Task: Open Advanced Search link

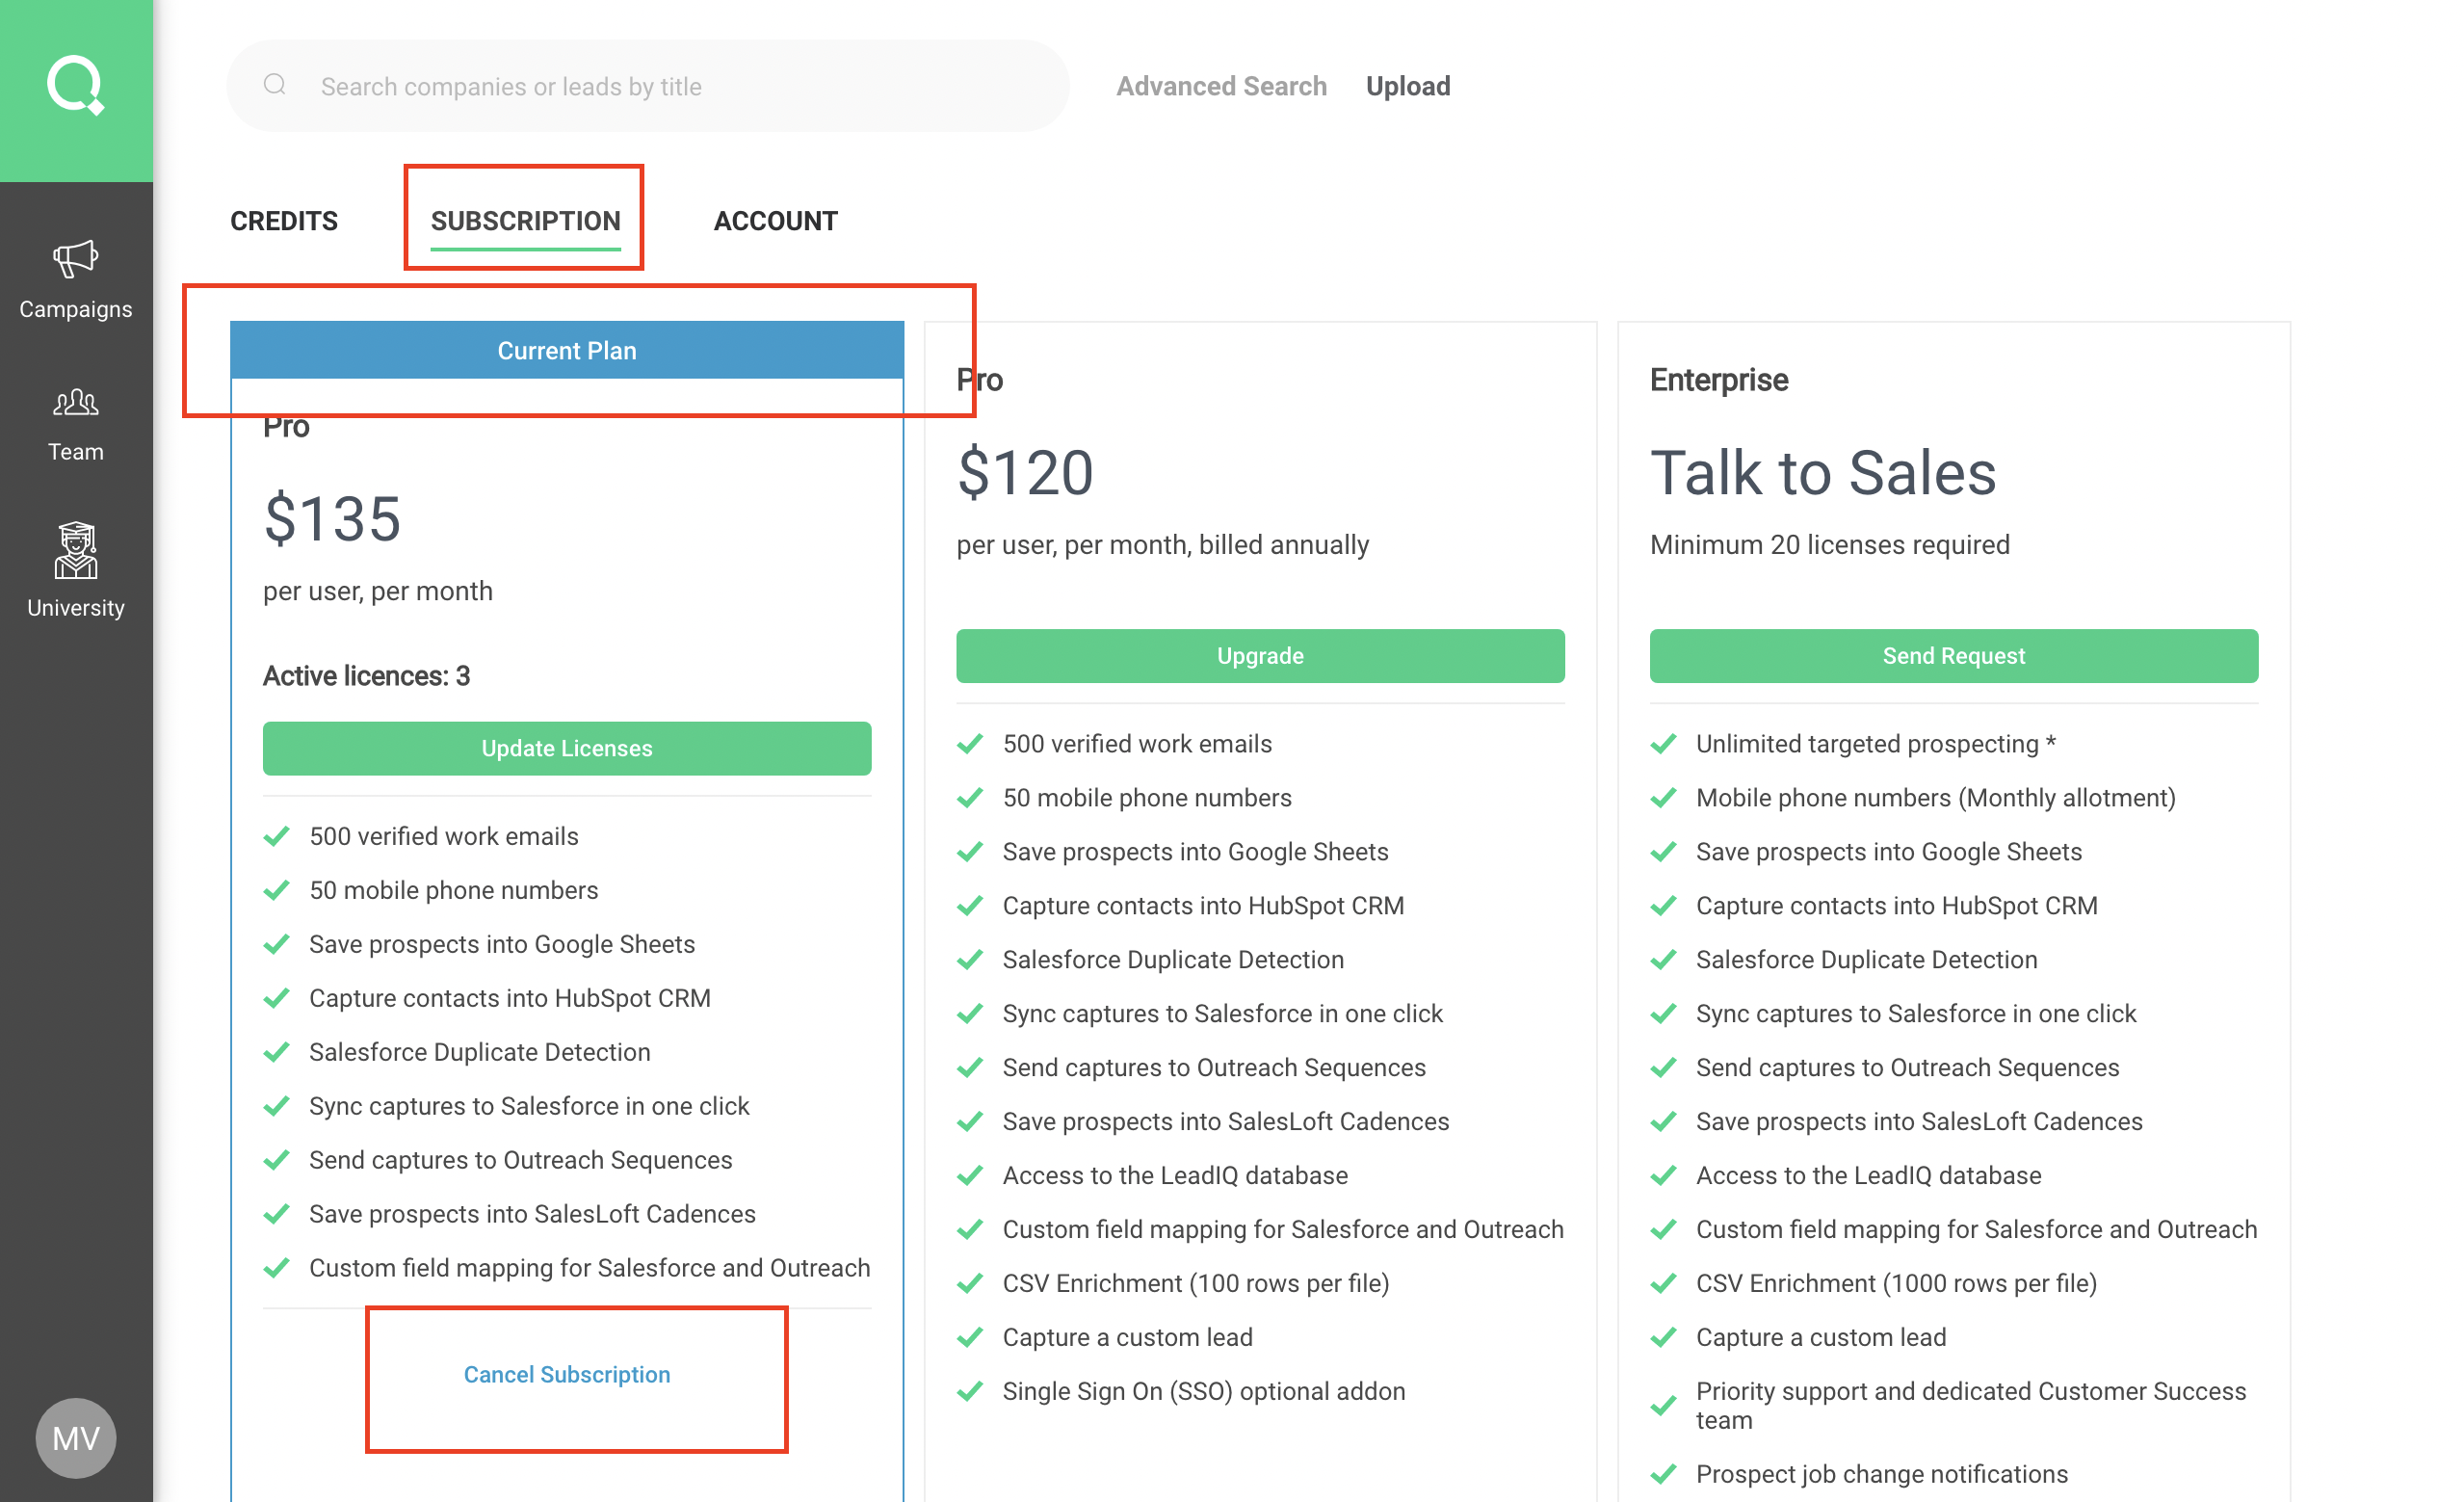Action: pos(1221,86)
